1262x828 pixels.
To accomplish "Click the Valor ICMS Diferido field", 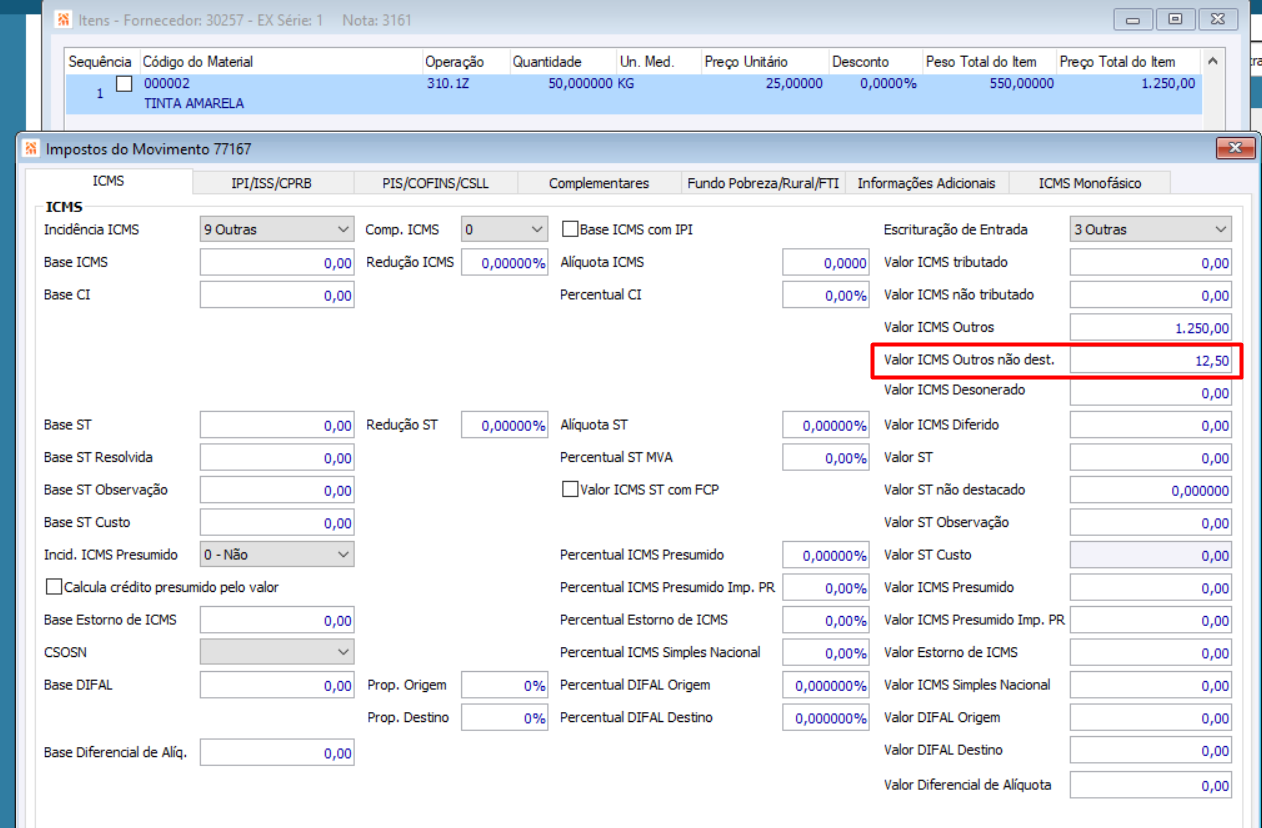I will click(1150, 425).
